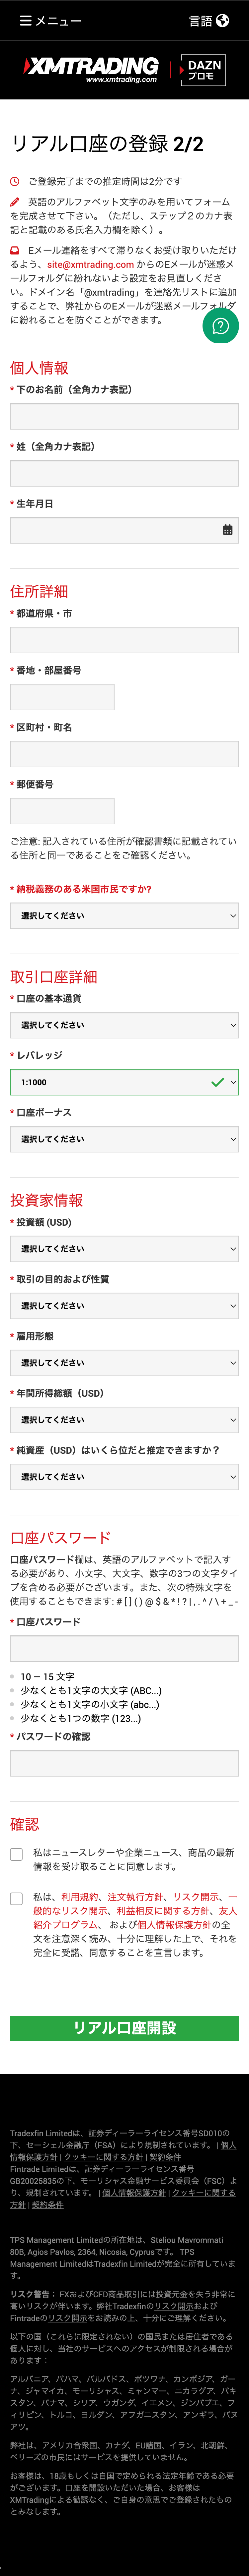
Task: Open the birth date calendar icon
Action: [227, 530]
